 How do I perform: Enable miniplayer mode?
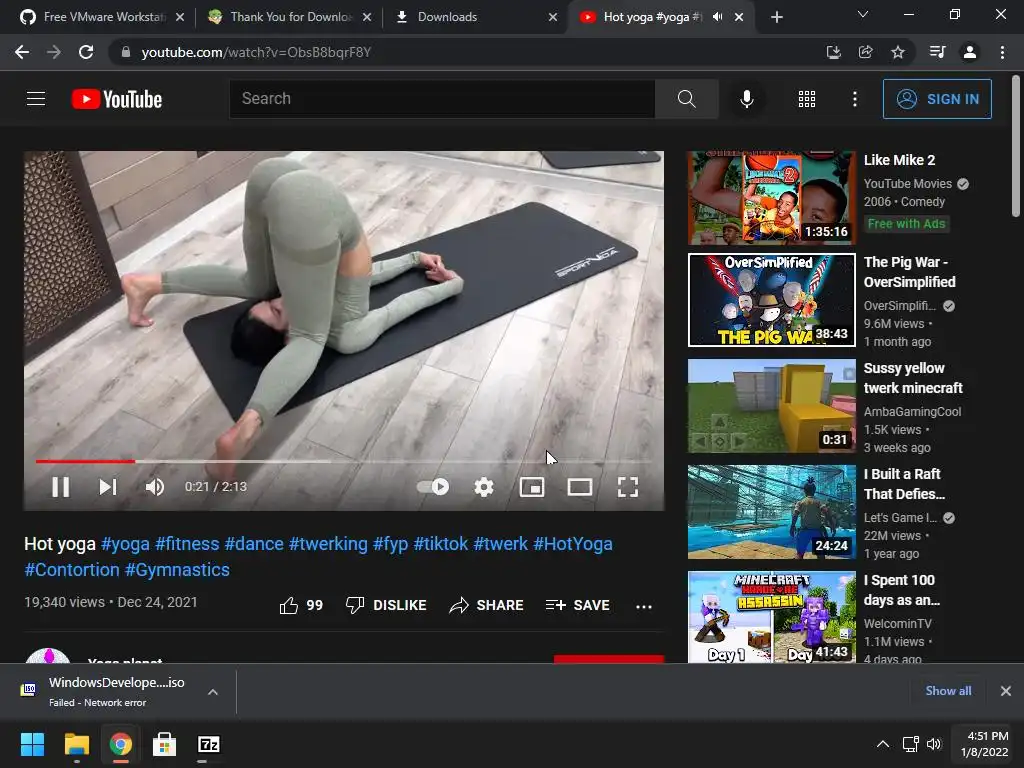(532, 487)
